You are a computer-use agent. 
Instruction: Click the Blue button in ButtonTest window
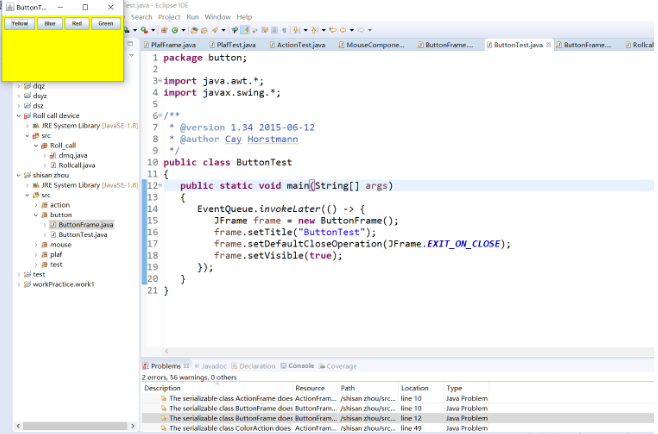coord(50,24)
